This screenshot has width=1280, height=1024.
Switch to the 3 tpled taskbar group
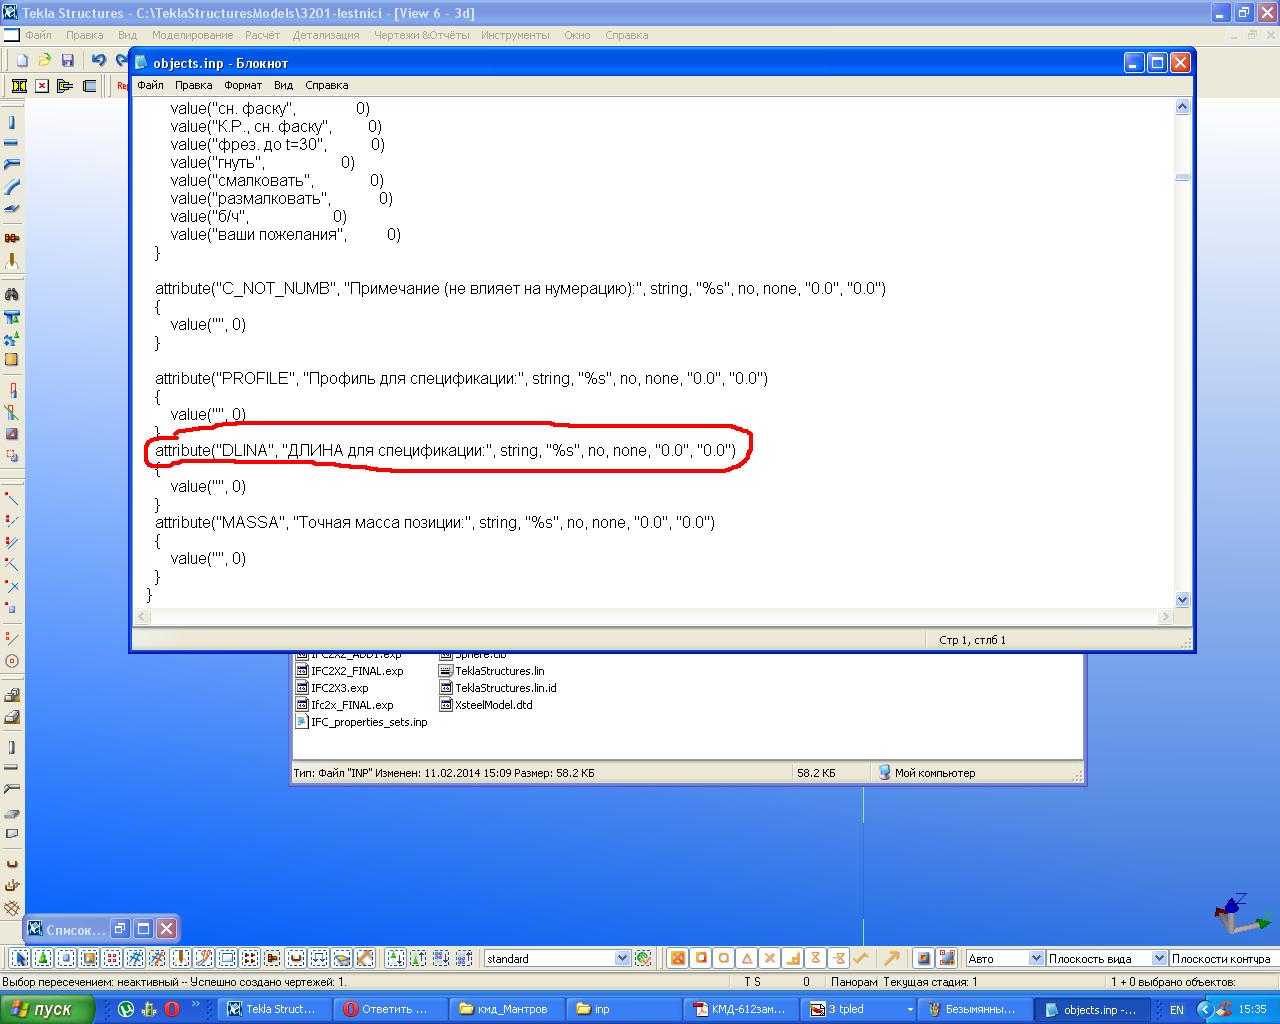(859, 1009)
